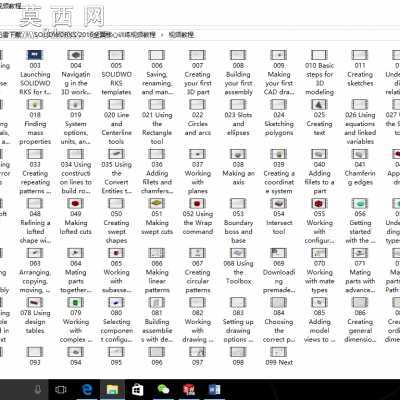Select the 023 Slots and ellipses file
Screen dimensions: 400x400
[238, 118]
